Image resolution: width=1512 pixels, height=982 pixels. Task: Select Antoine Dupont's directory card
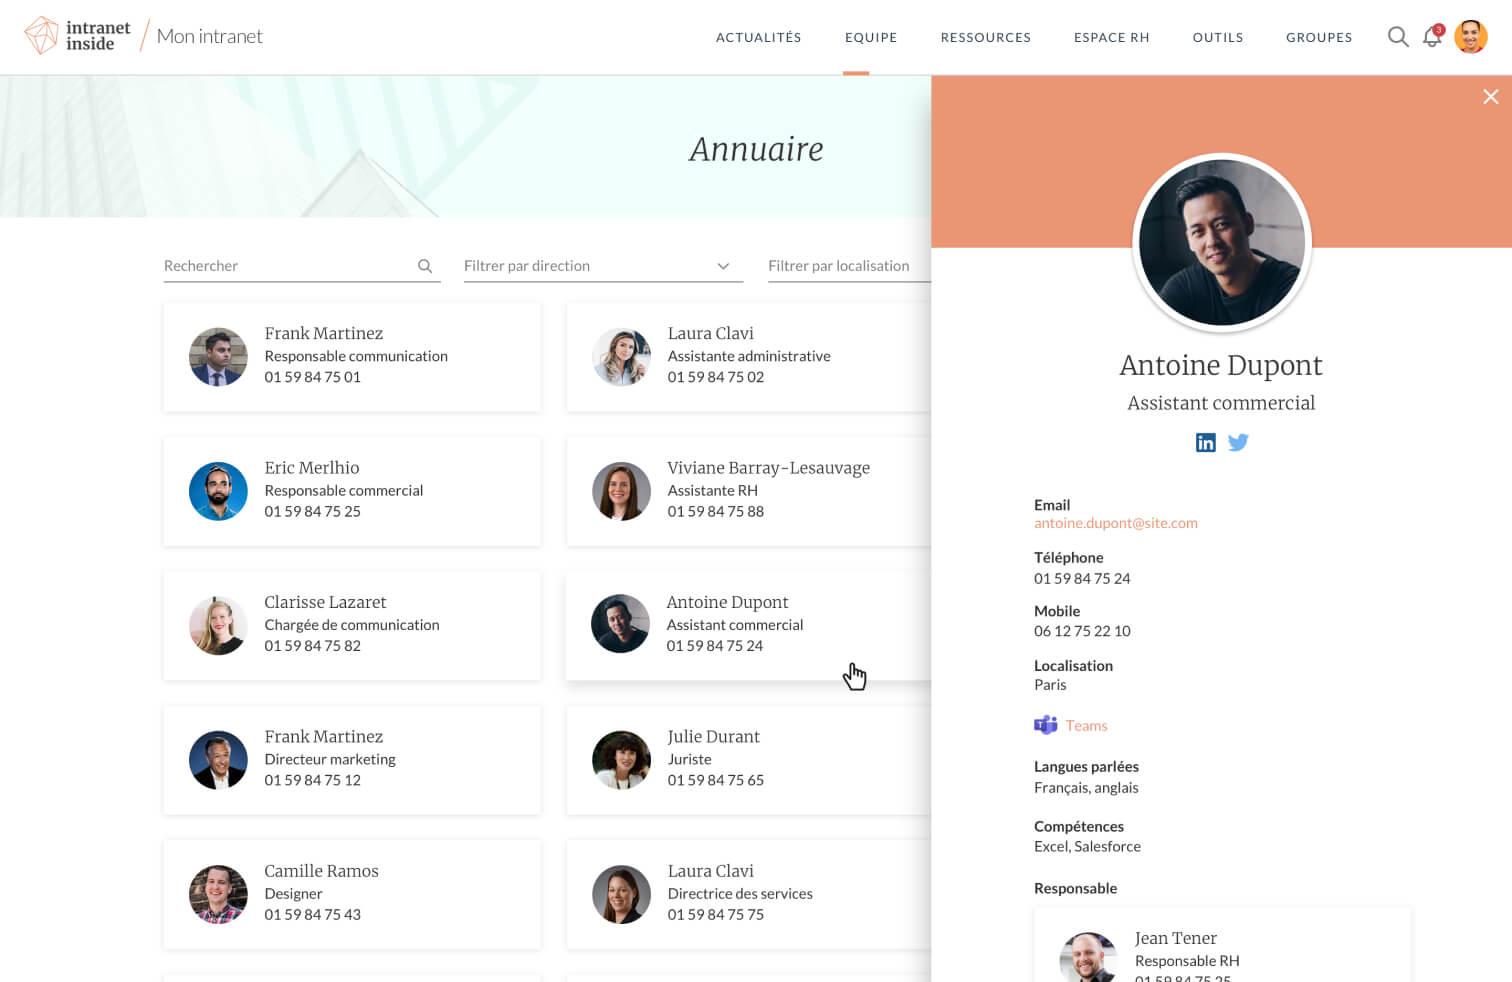[748, 625]
